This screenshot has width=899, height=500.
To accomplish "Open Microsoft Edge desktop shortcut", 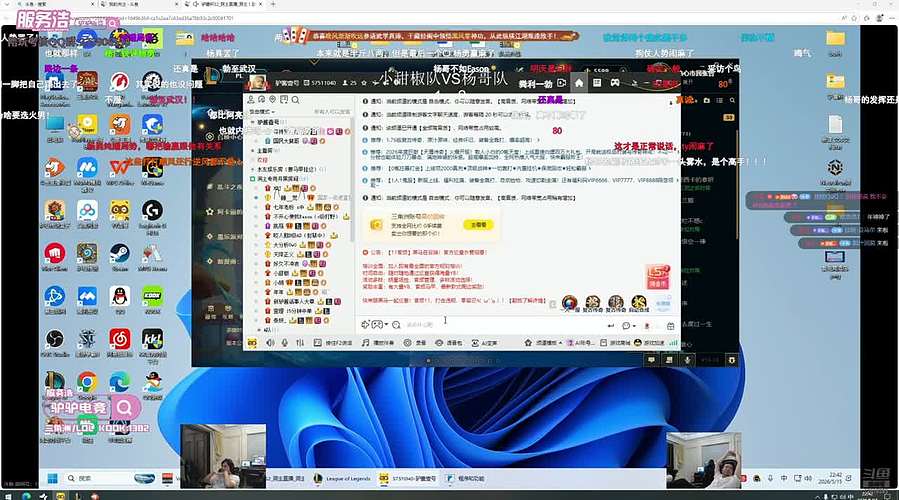I will (x=120, y=383).
